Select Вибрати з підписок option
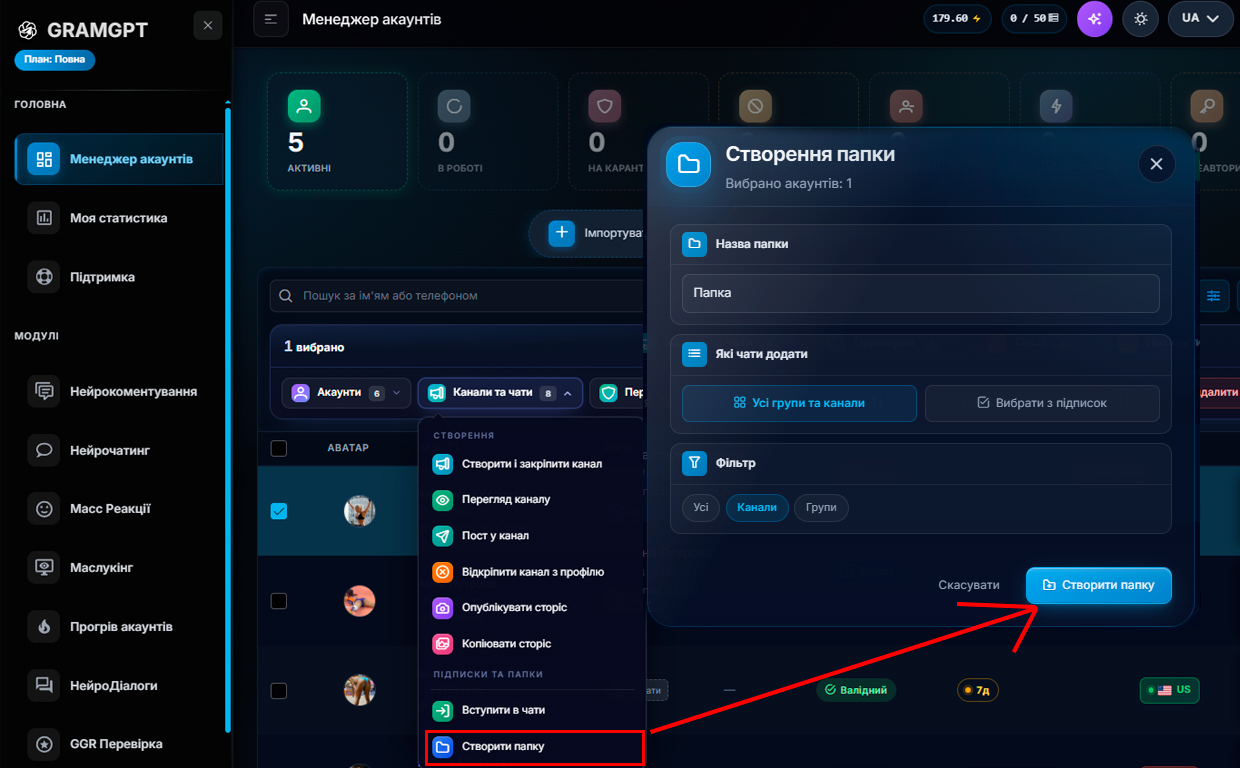 click(x=1042, y=403)
